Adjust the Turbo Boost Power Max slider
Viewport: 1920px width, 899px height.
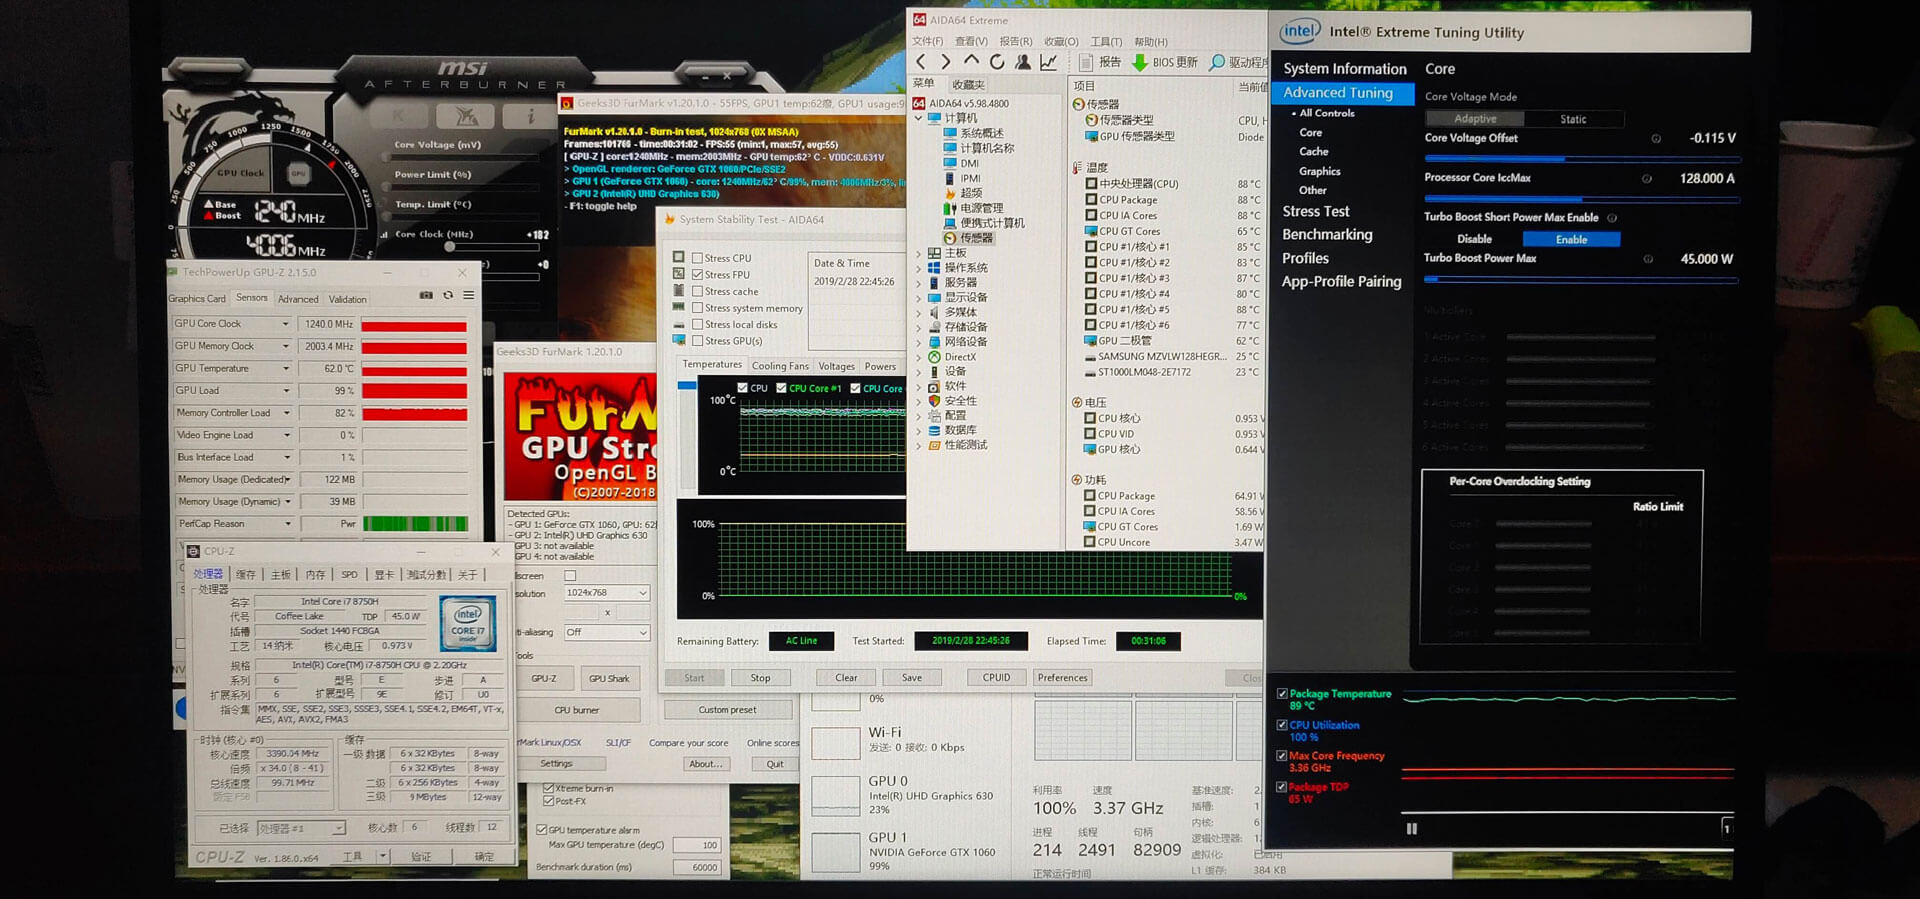coord(1582,281)
